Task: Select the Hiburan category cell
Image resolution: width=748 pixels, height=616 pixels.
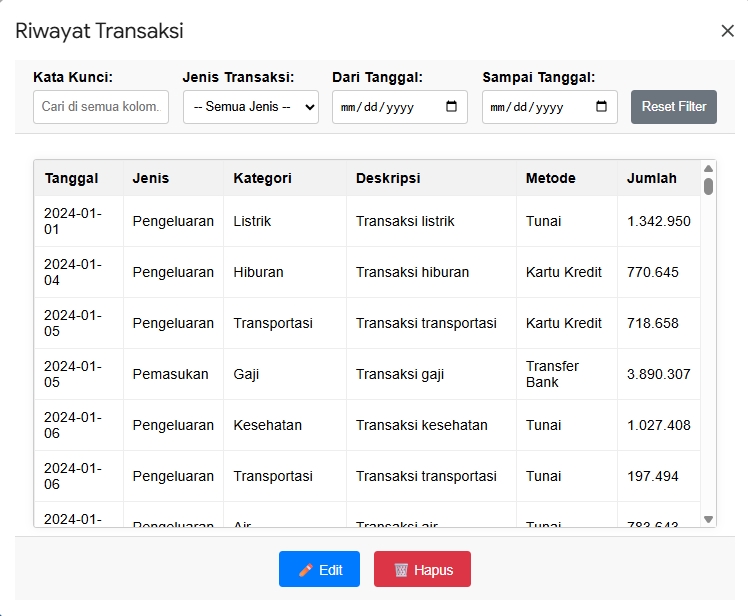Action: [285, 272]
